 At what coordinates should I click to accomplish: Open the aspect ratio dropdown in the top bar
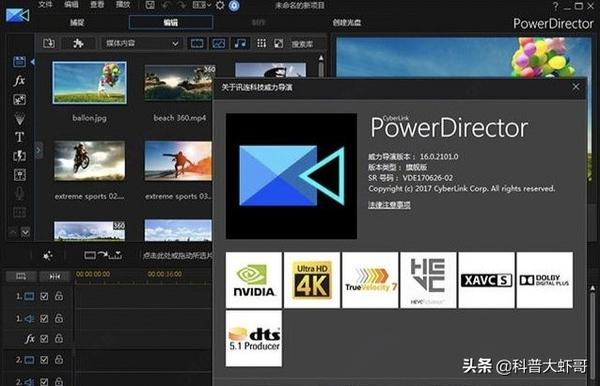(x=202, y=5)
